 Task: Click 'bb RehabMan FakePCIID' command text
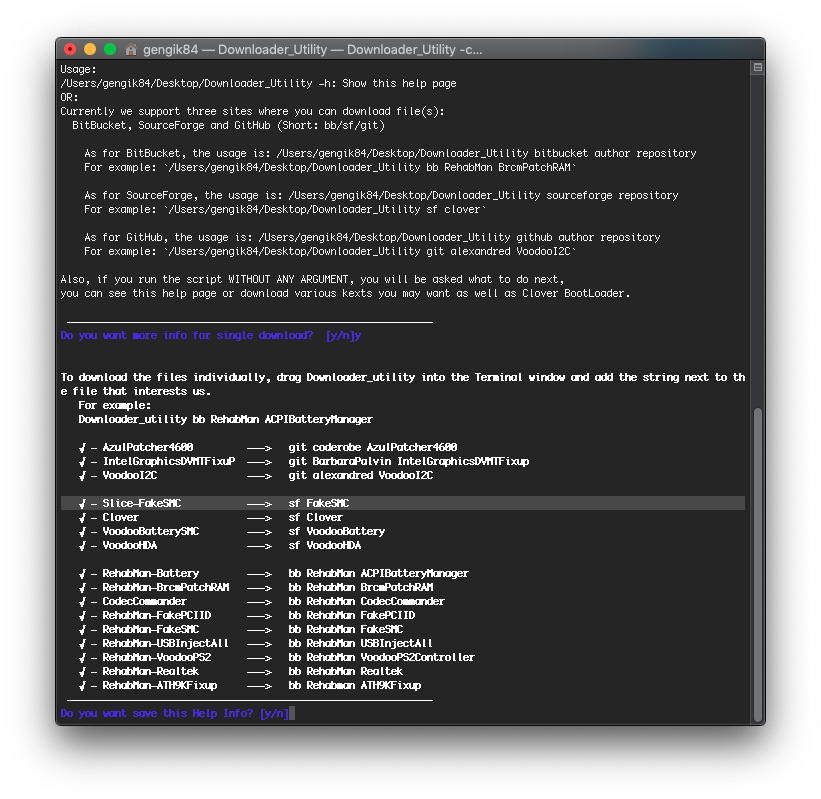[x=352, y=615]
